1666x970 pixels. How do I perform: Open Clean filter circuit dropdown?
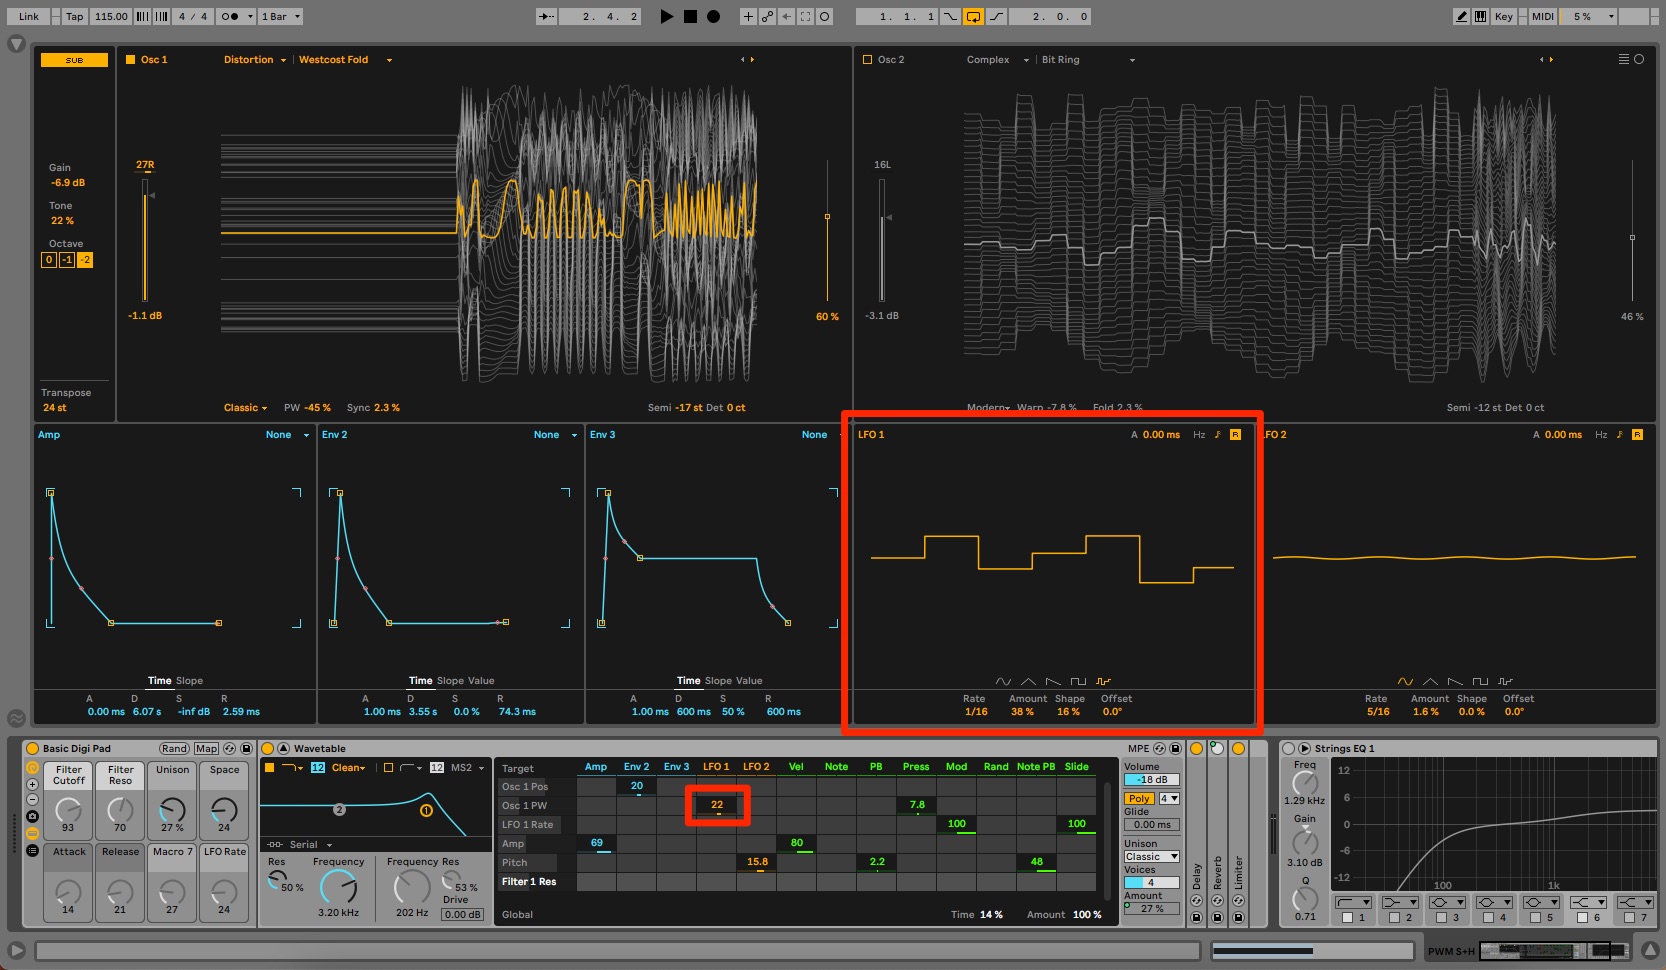pyautogui.click(x=349, y=768)
